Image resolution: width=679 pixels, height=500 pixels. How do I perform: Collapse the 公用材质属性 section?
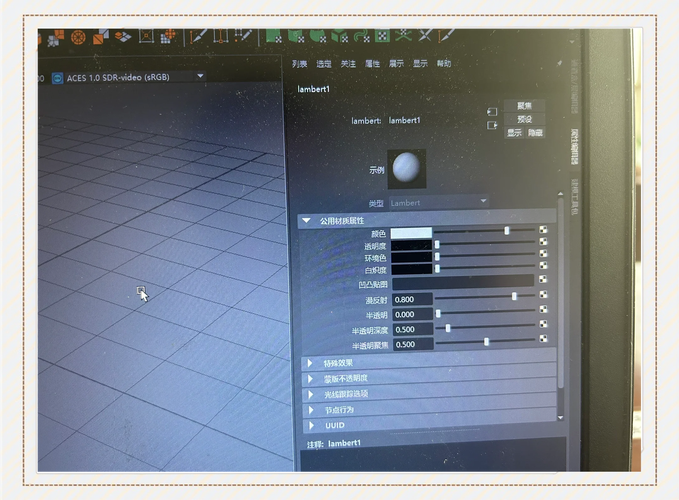point(307,220)
